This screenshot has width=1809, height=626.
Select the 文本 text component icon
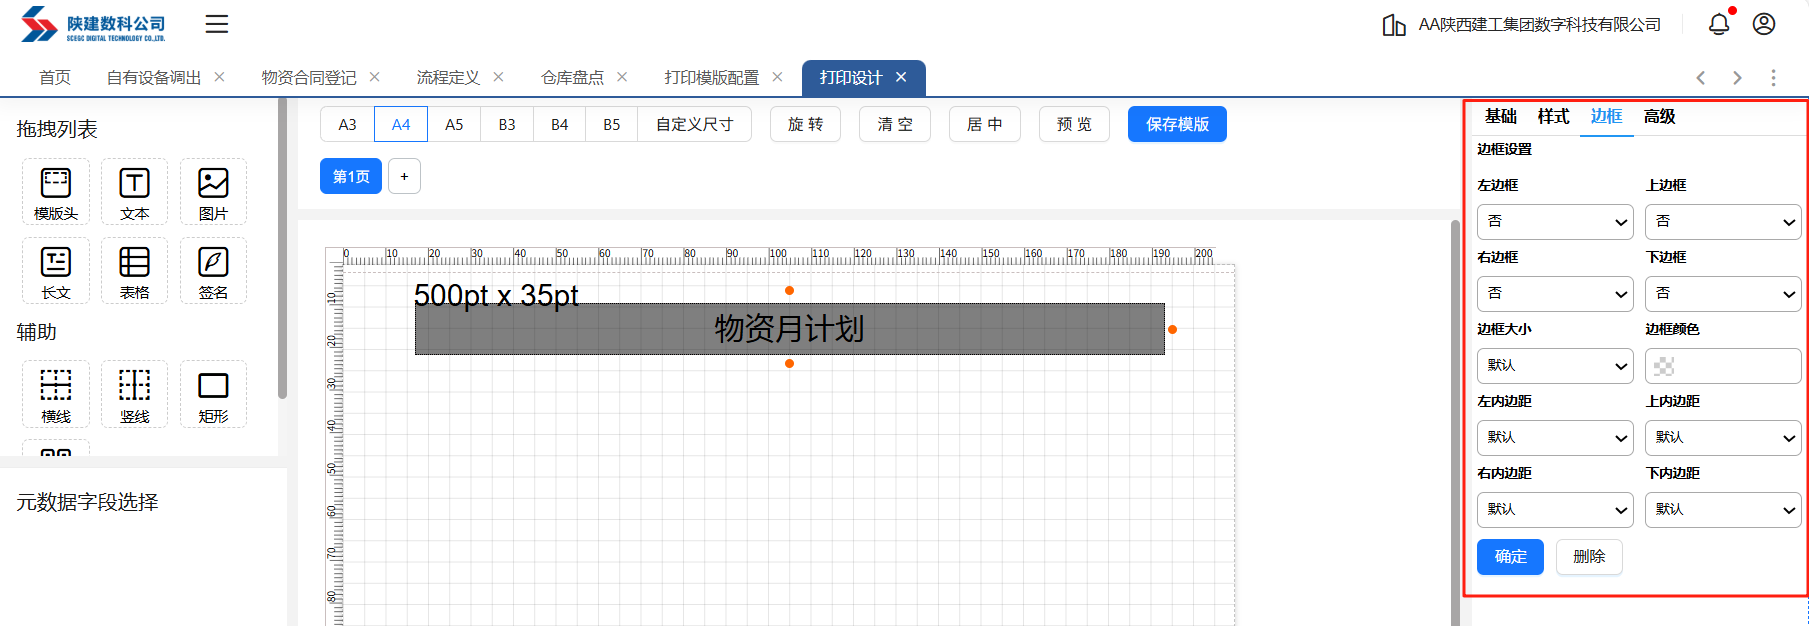[134, 192]
